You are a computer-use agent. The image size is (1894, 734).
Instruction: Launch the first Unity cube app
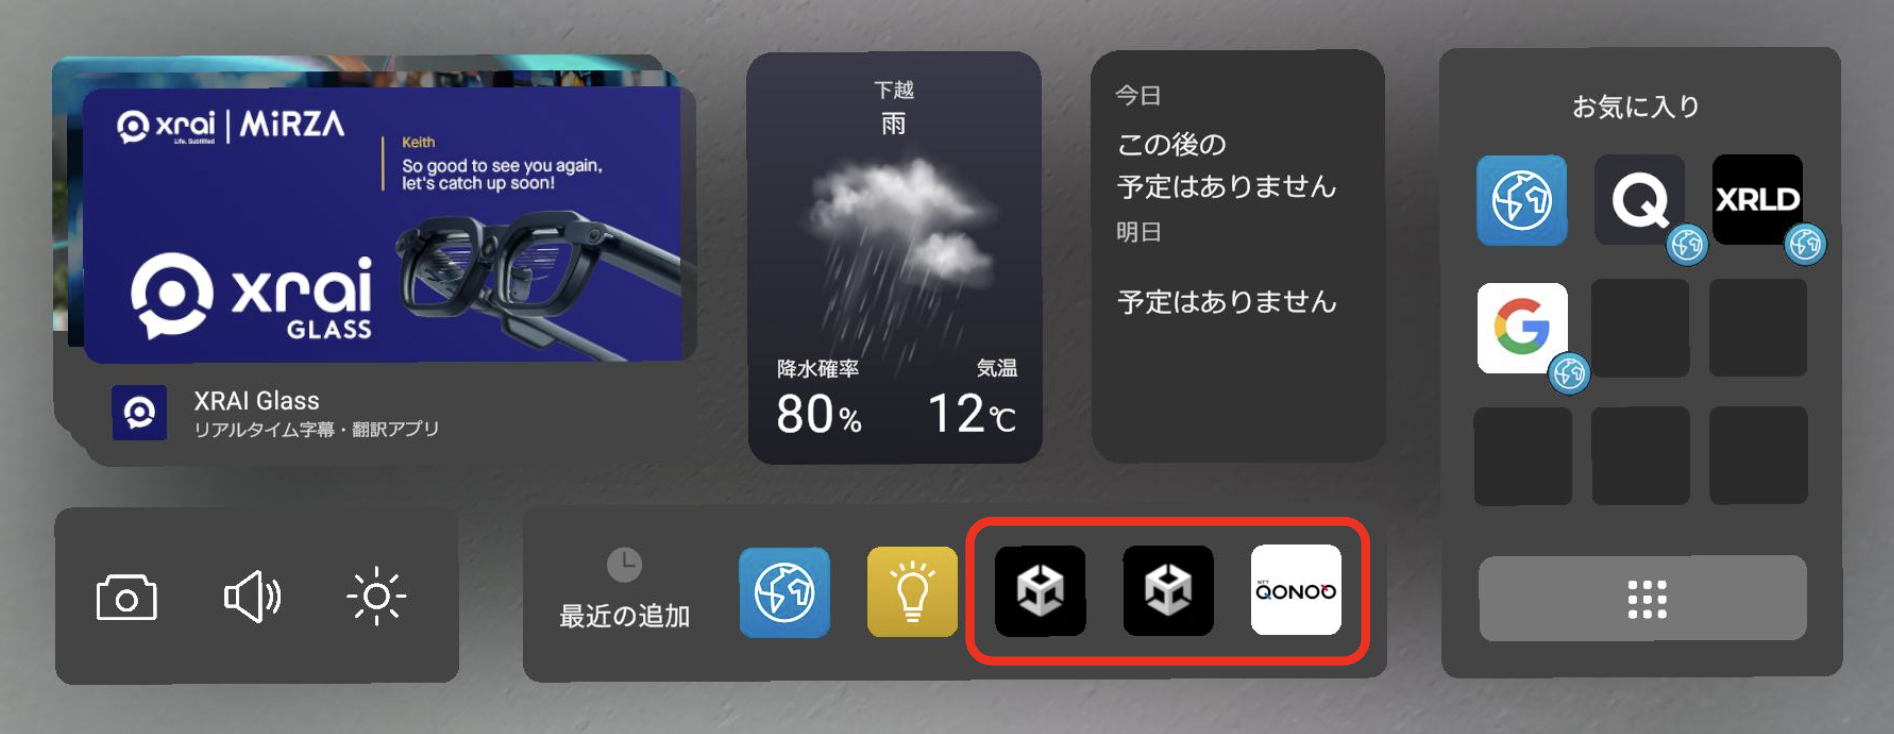coord(1040,591)
